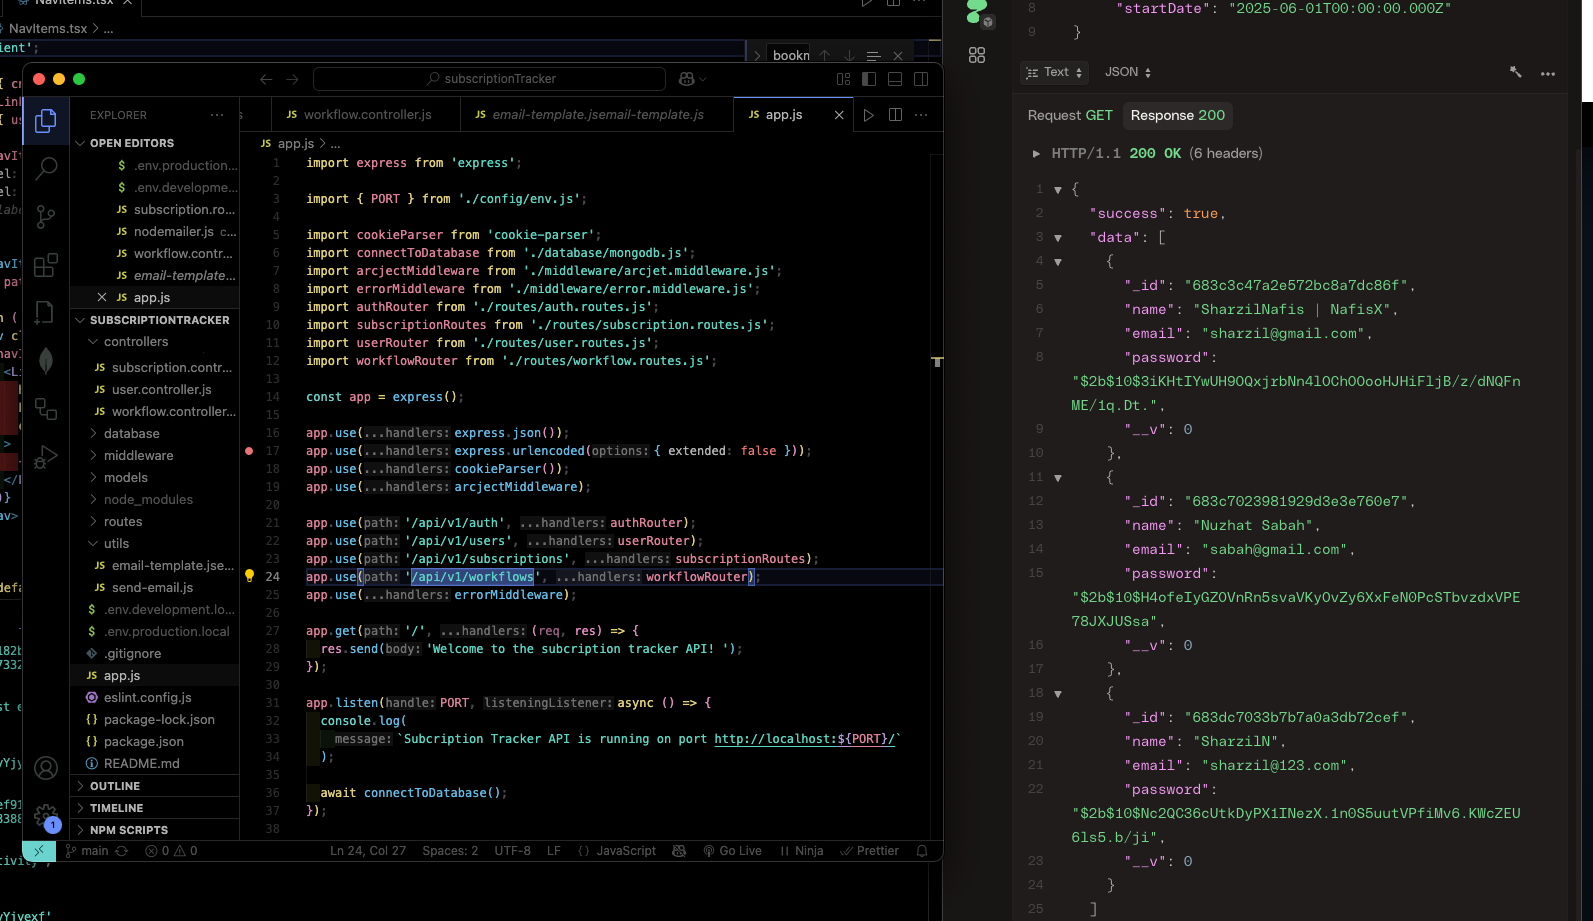
Task: Toggle the breakpoint on line 17
Action: click(x=249, y=451)
